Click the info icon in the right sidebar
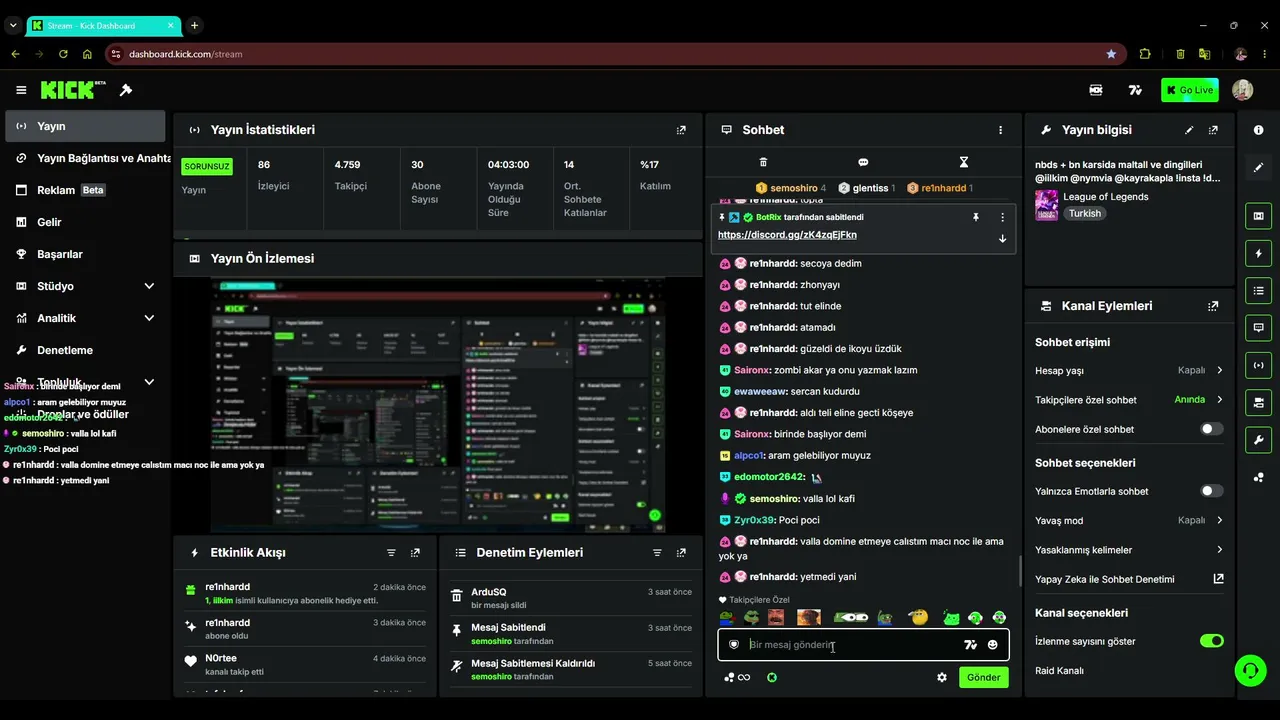1280x720 pixels. point(1258,130)
